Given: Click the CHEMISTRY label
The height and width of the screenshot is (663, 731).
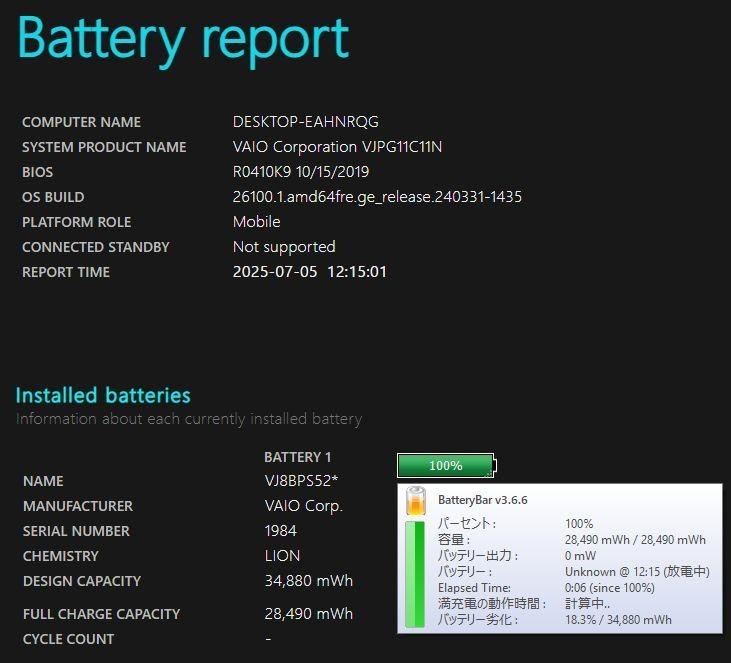Looking at the screenshot, I should point(61,556).
